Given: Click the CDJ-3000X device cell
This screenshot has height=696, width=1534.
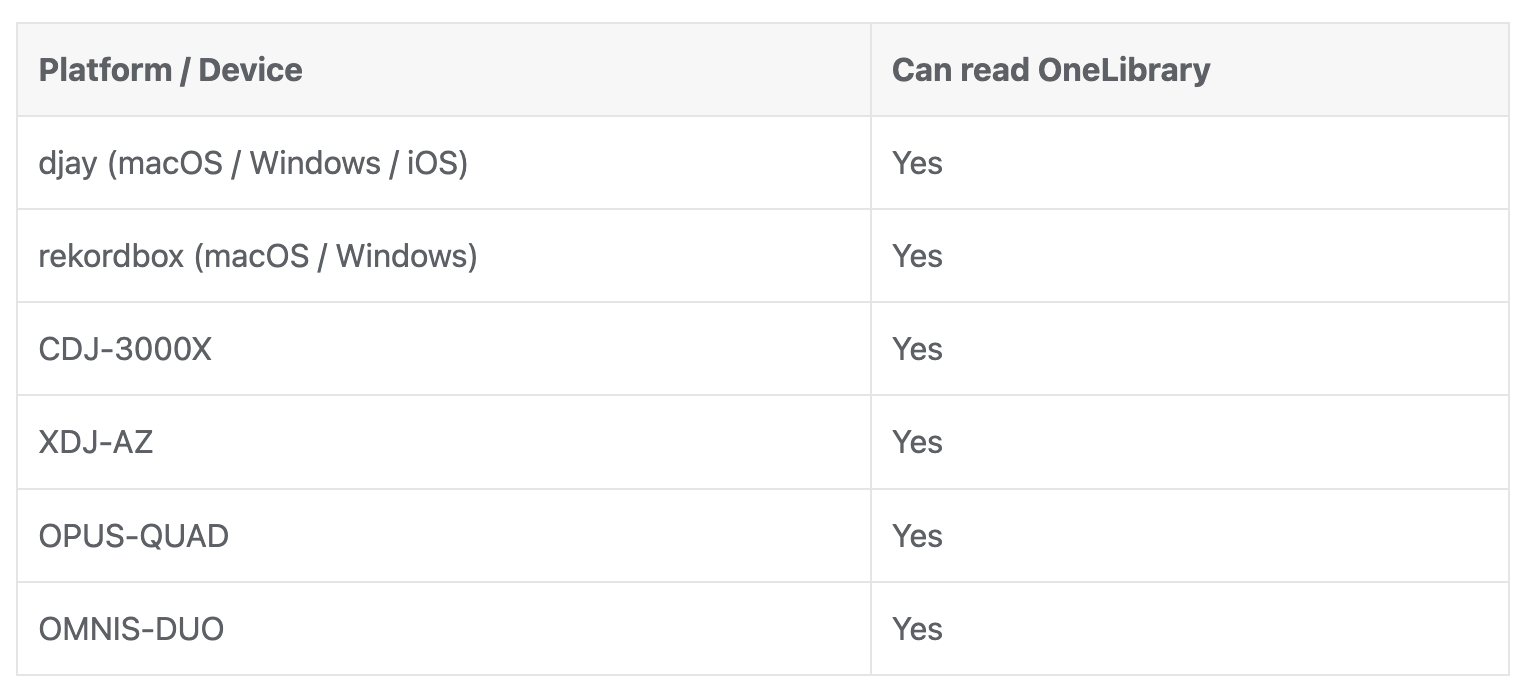Looking at the screenshot, I should pyautogui.click(x=125, y=349).
